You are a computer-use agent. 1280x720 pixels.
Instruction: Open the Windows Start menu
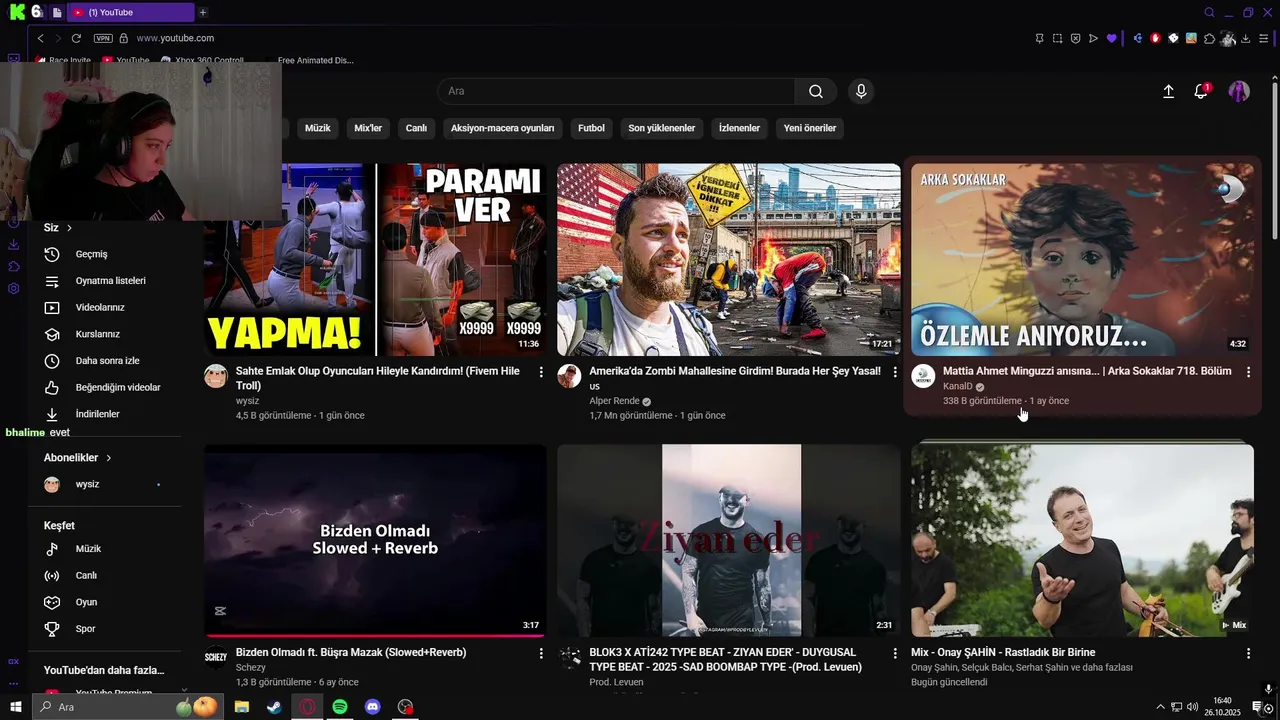15,707
